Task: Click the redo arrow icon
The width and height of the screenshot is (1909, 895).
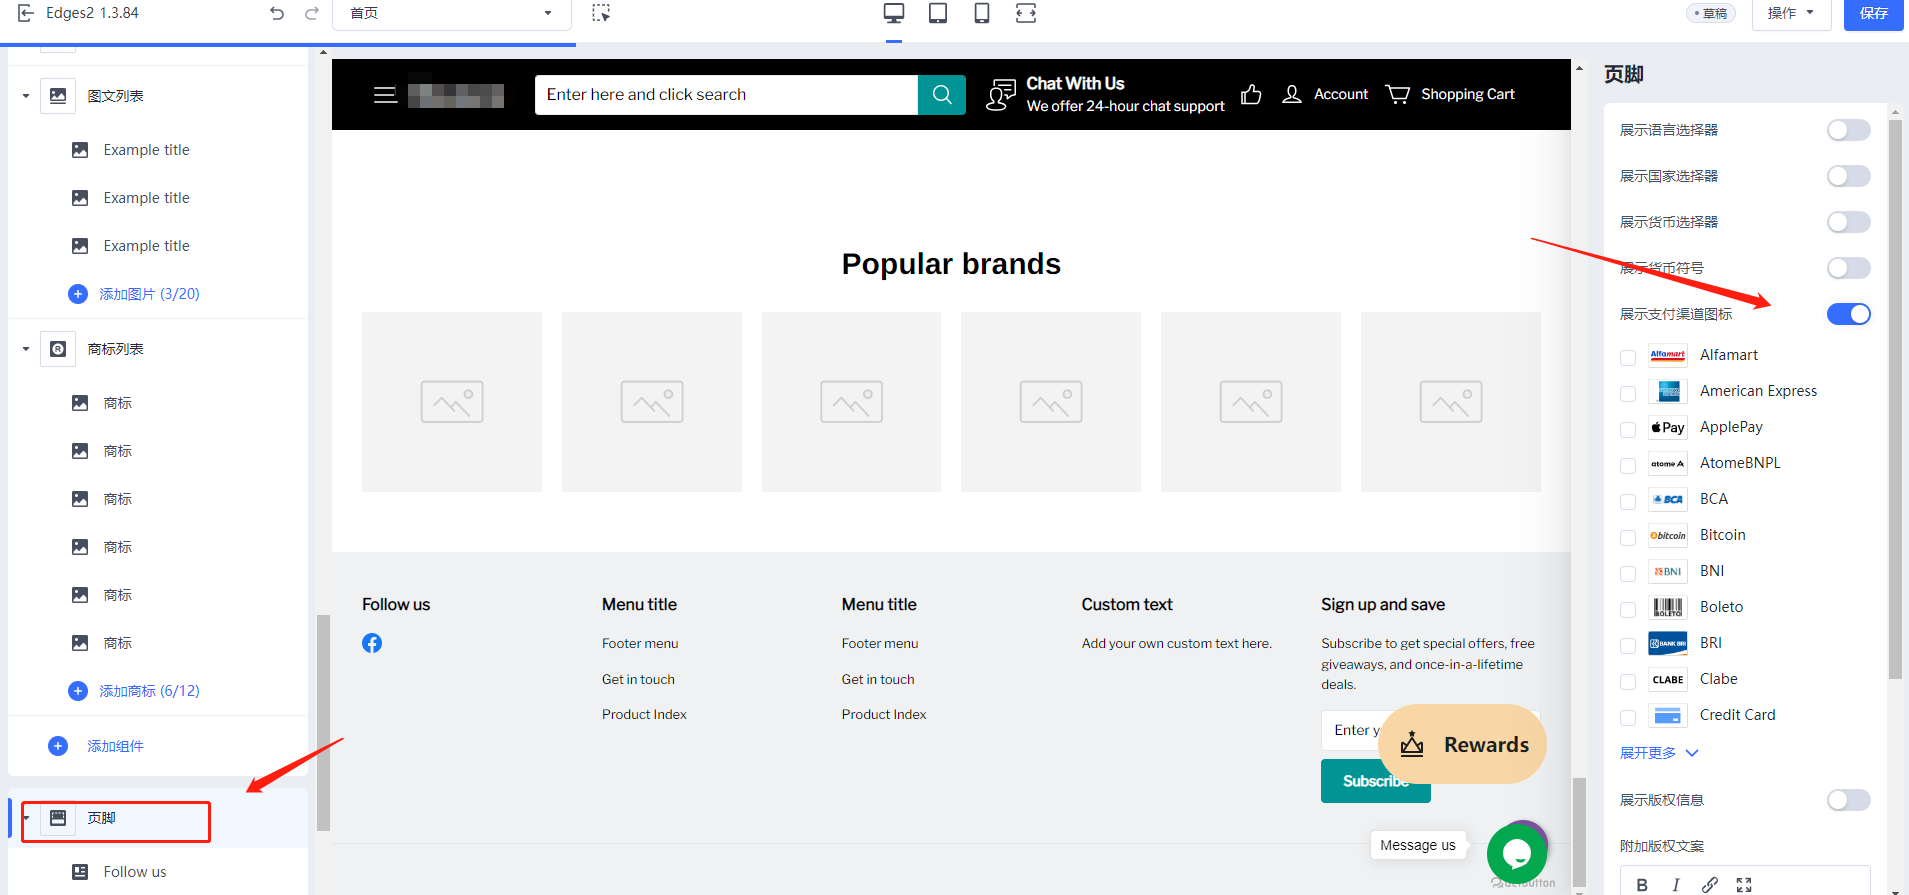Action: (312, 13)
